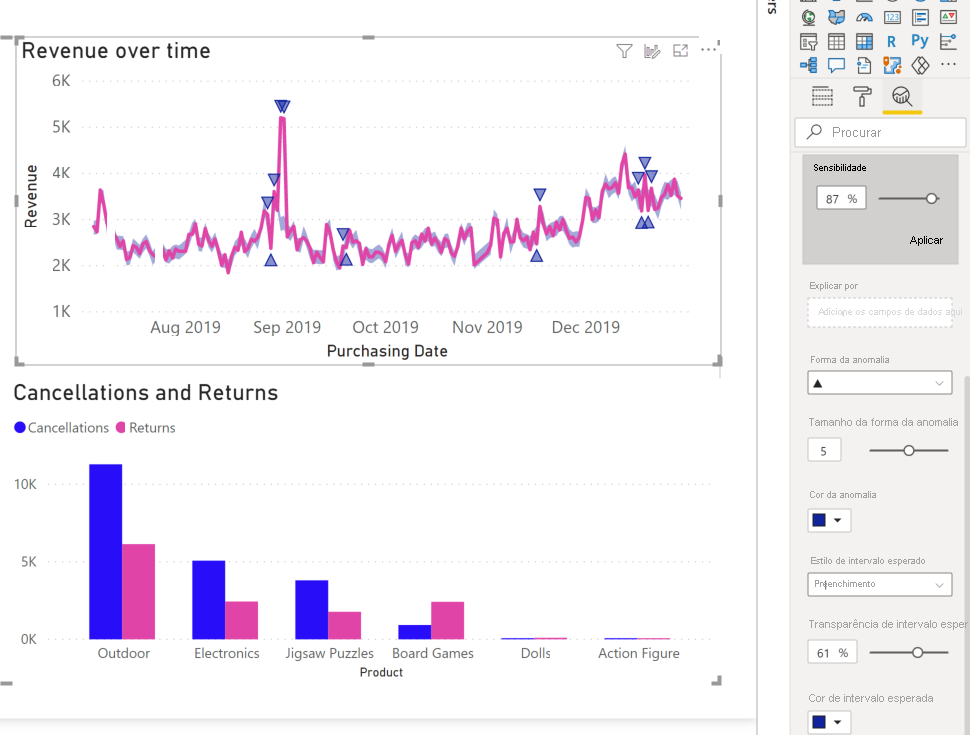
Task: Select the R script visual
Action: pyautogui.click(x=891, y=41)
